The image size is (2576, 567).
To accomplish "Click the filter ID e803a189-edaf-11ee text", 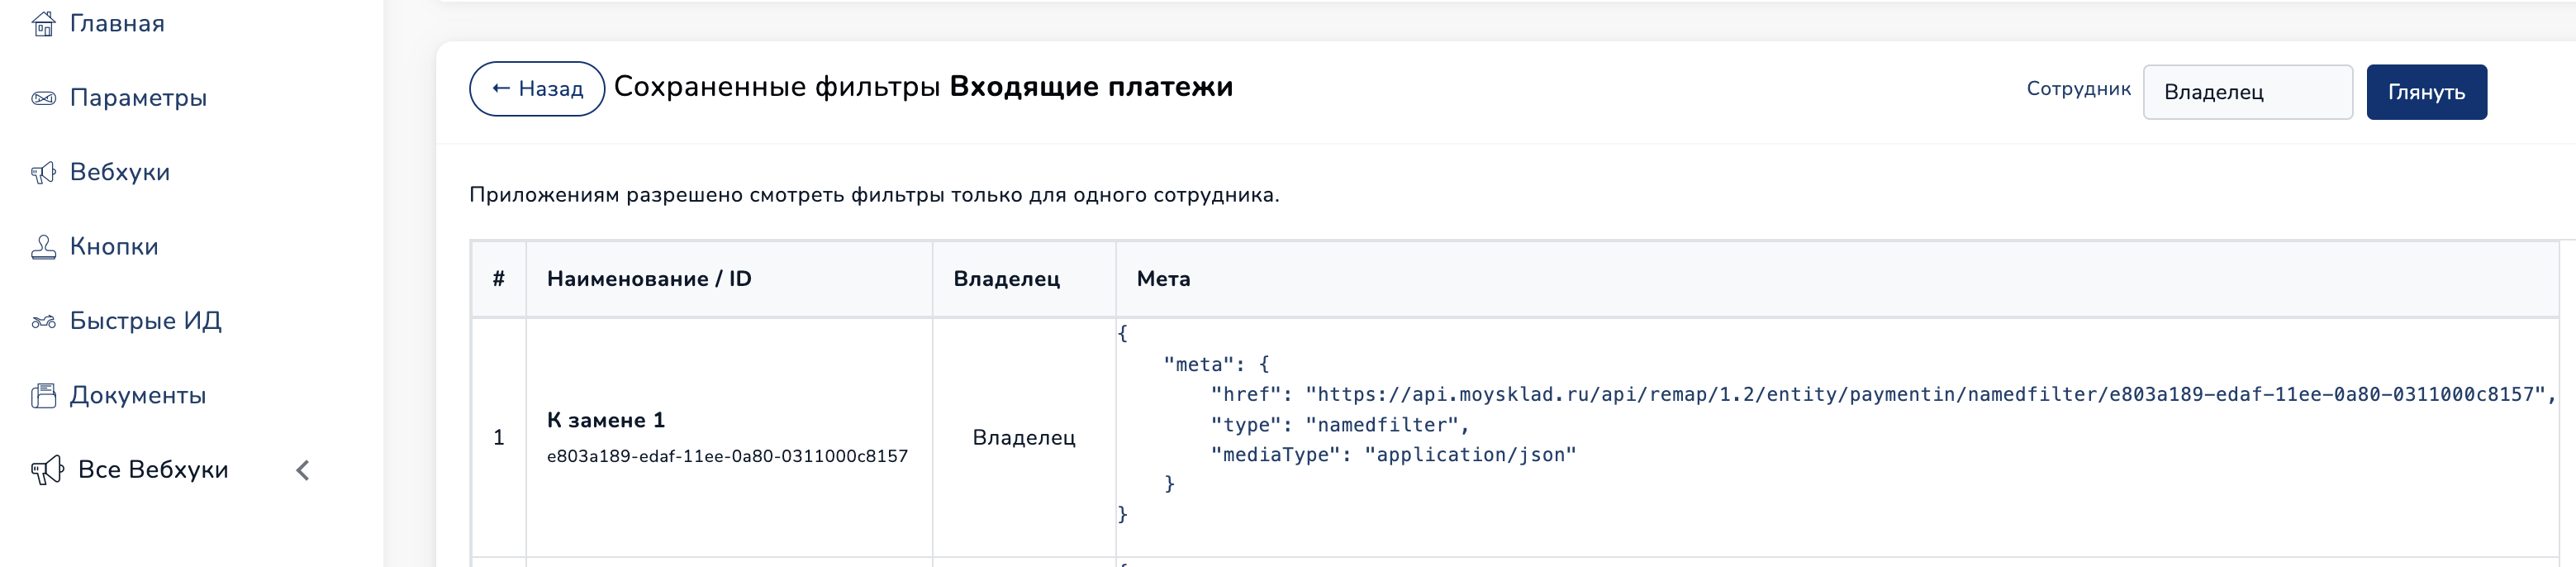I will click(727, 456).
